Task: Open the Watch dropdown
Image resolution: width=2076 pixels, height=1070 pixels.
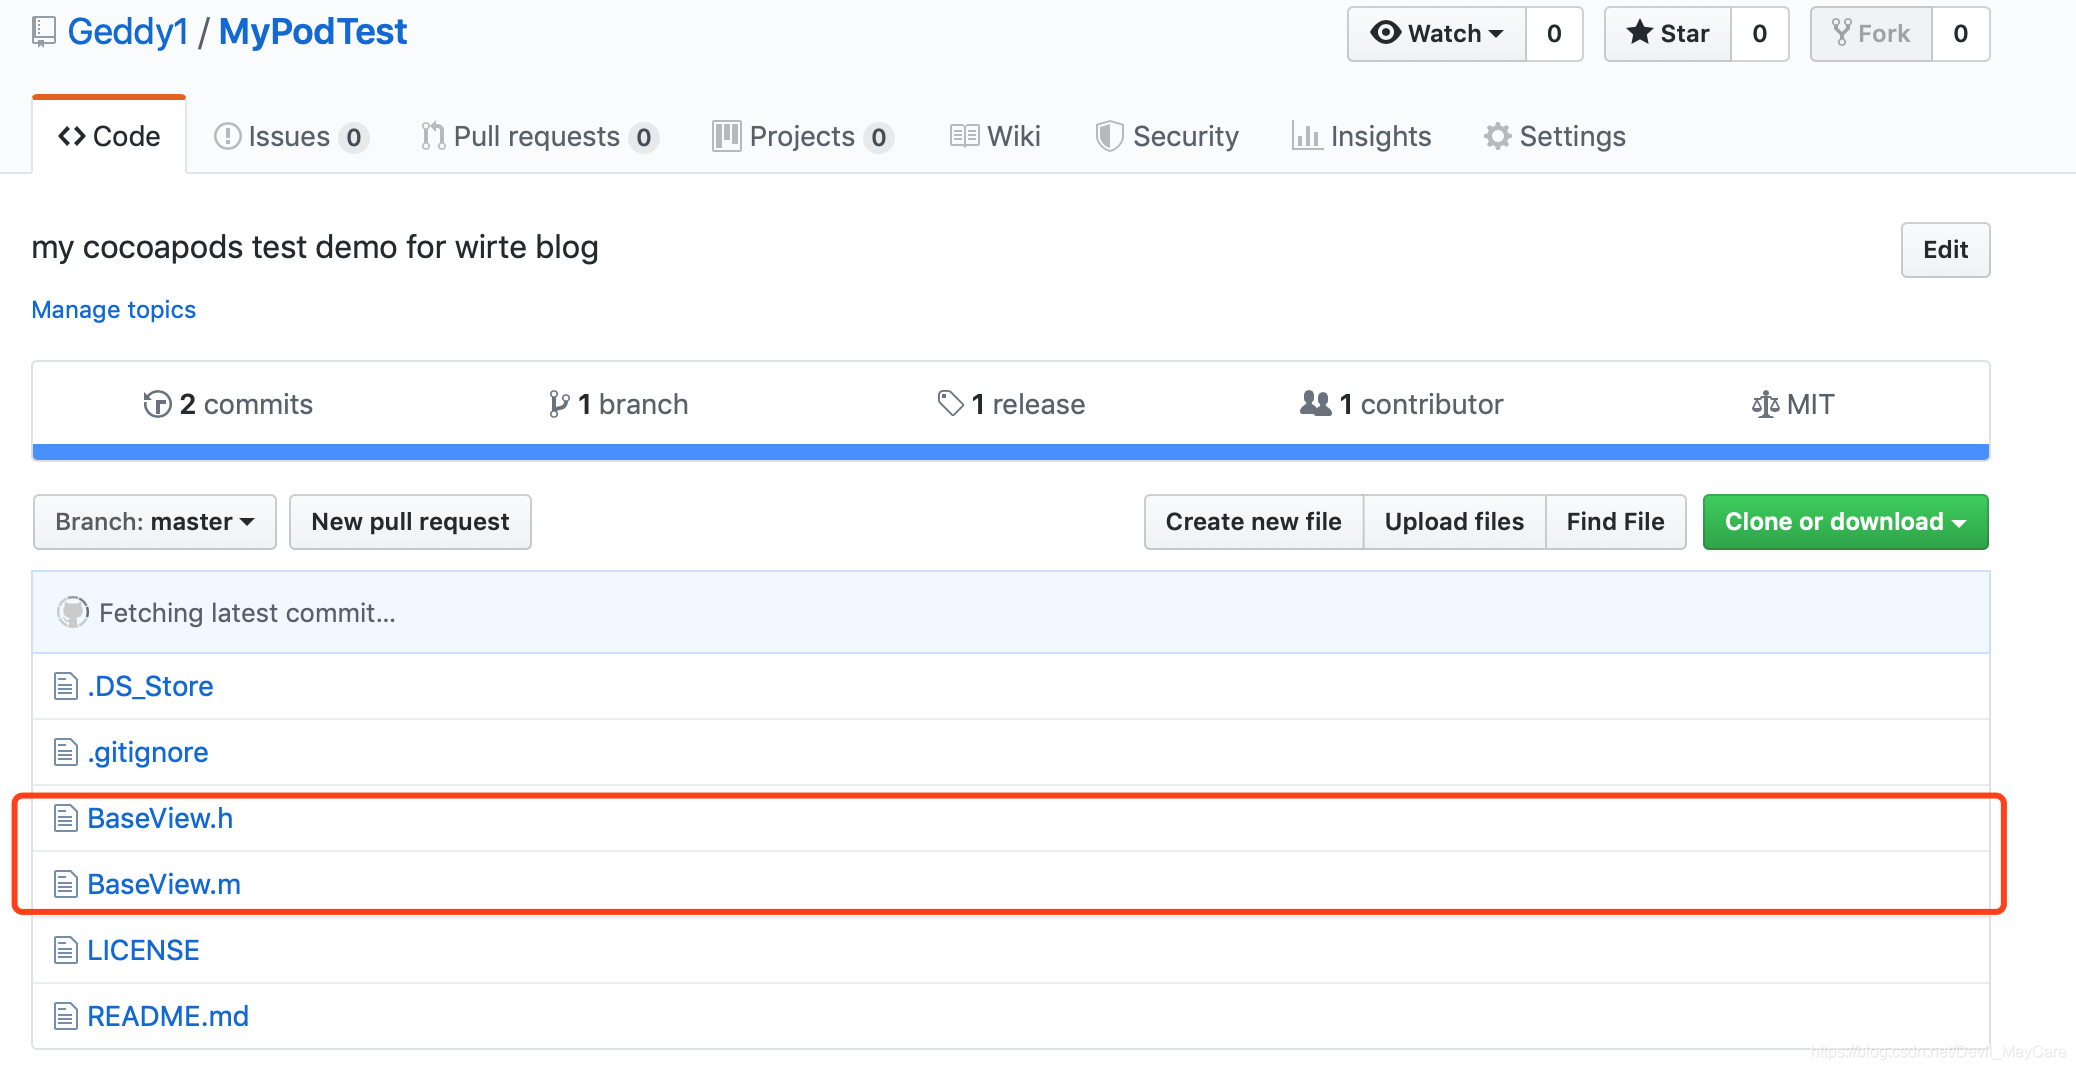Action: click(1436, 34)
